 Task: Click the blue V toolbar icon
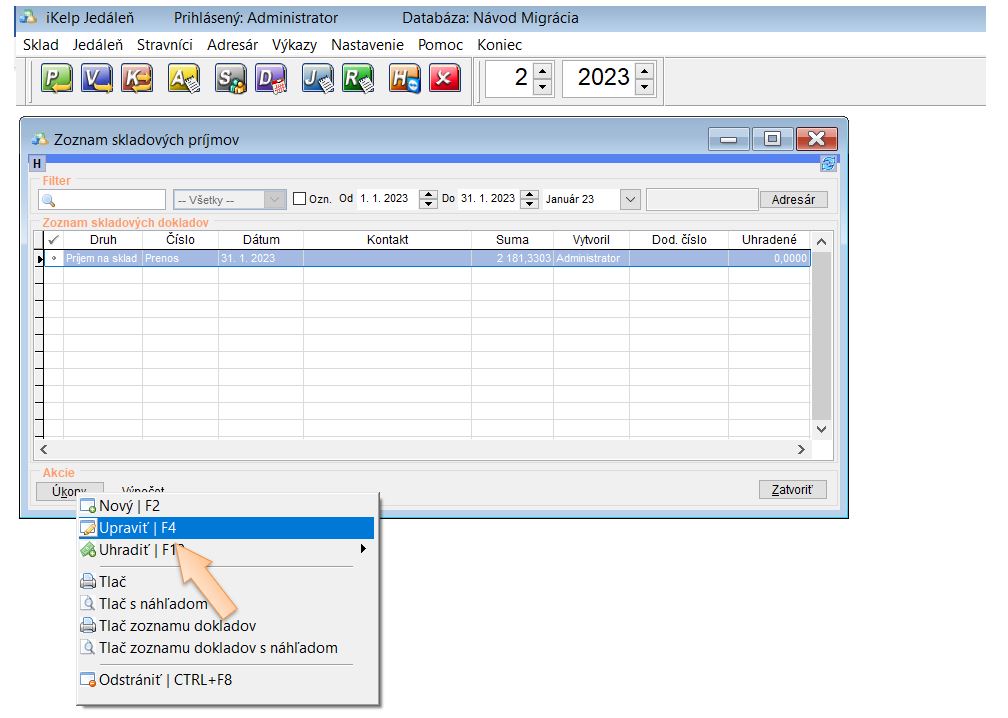[x=96, y=78]
